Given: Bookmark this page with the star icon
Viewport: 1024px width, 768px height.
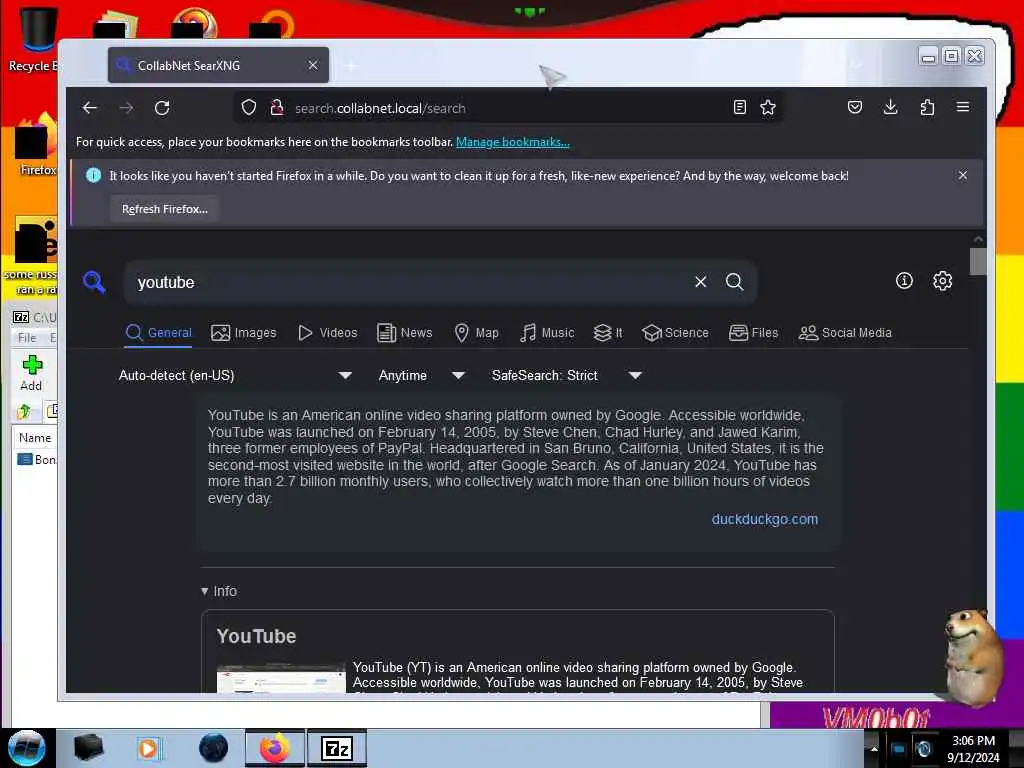Looking at the screenshot, I should tap(768, 108).
